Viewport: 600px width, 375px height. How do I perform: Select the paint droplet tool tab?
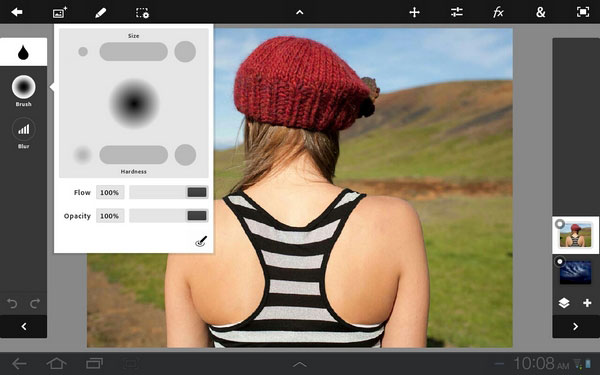pos(23,52)
